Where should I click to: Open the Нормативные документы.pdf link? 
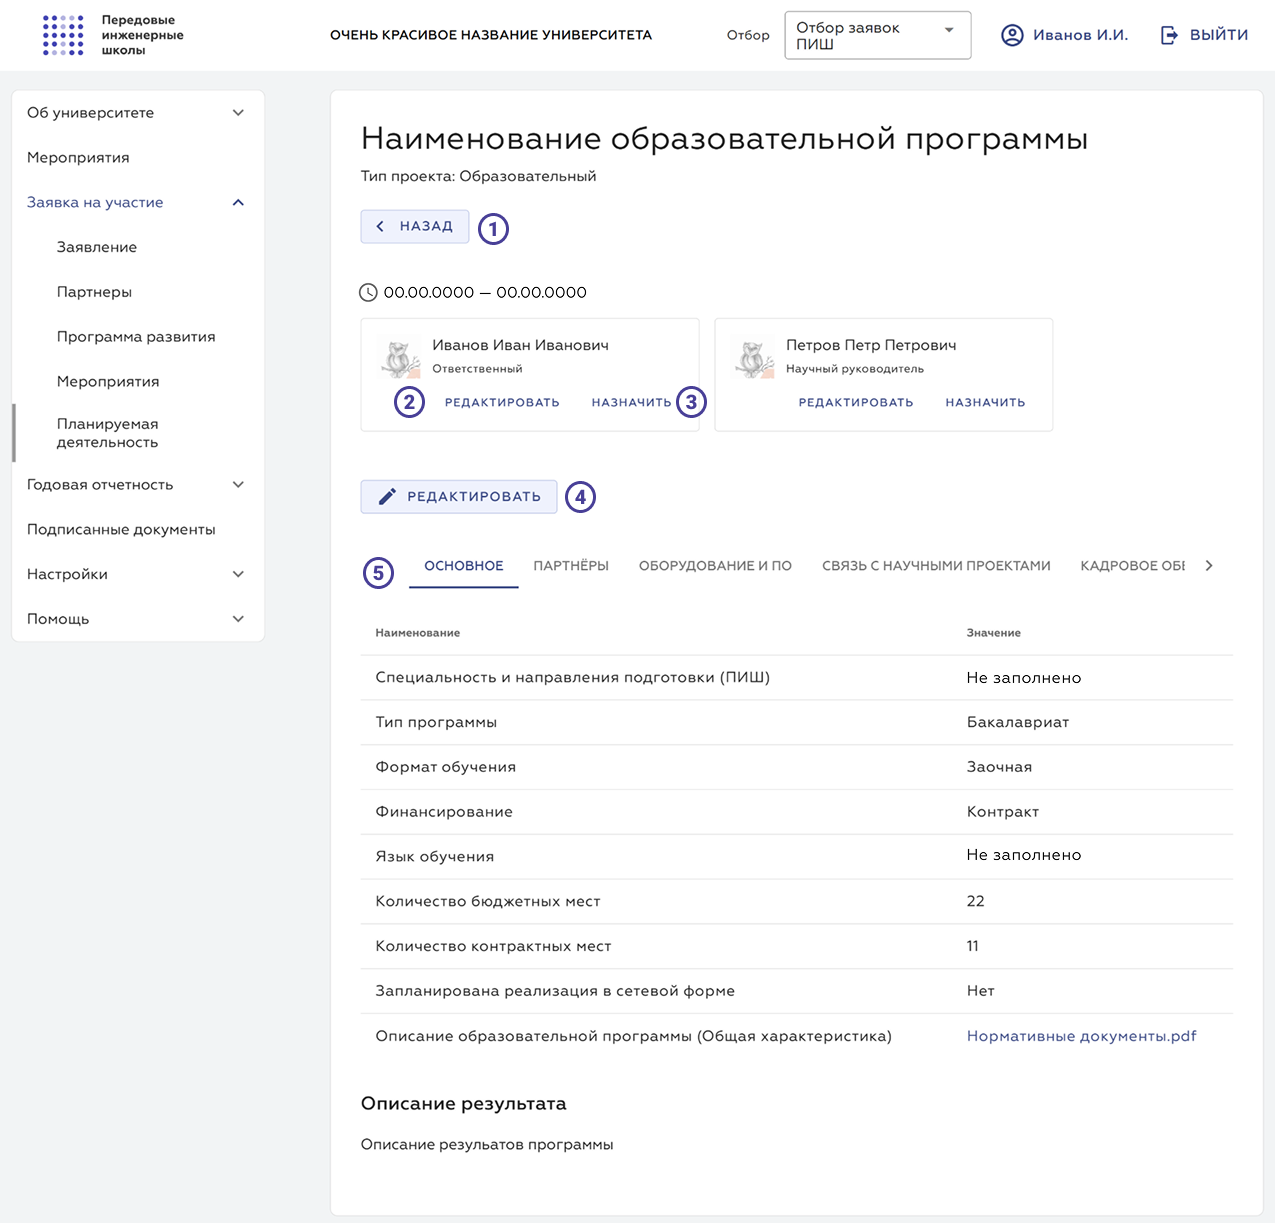coord(1081,1036)
